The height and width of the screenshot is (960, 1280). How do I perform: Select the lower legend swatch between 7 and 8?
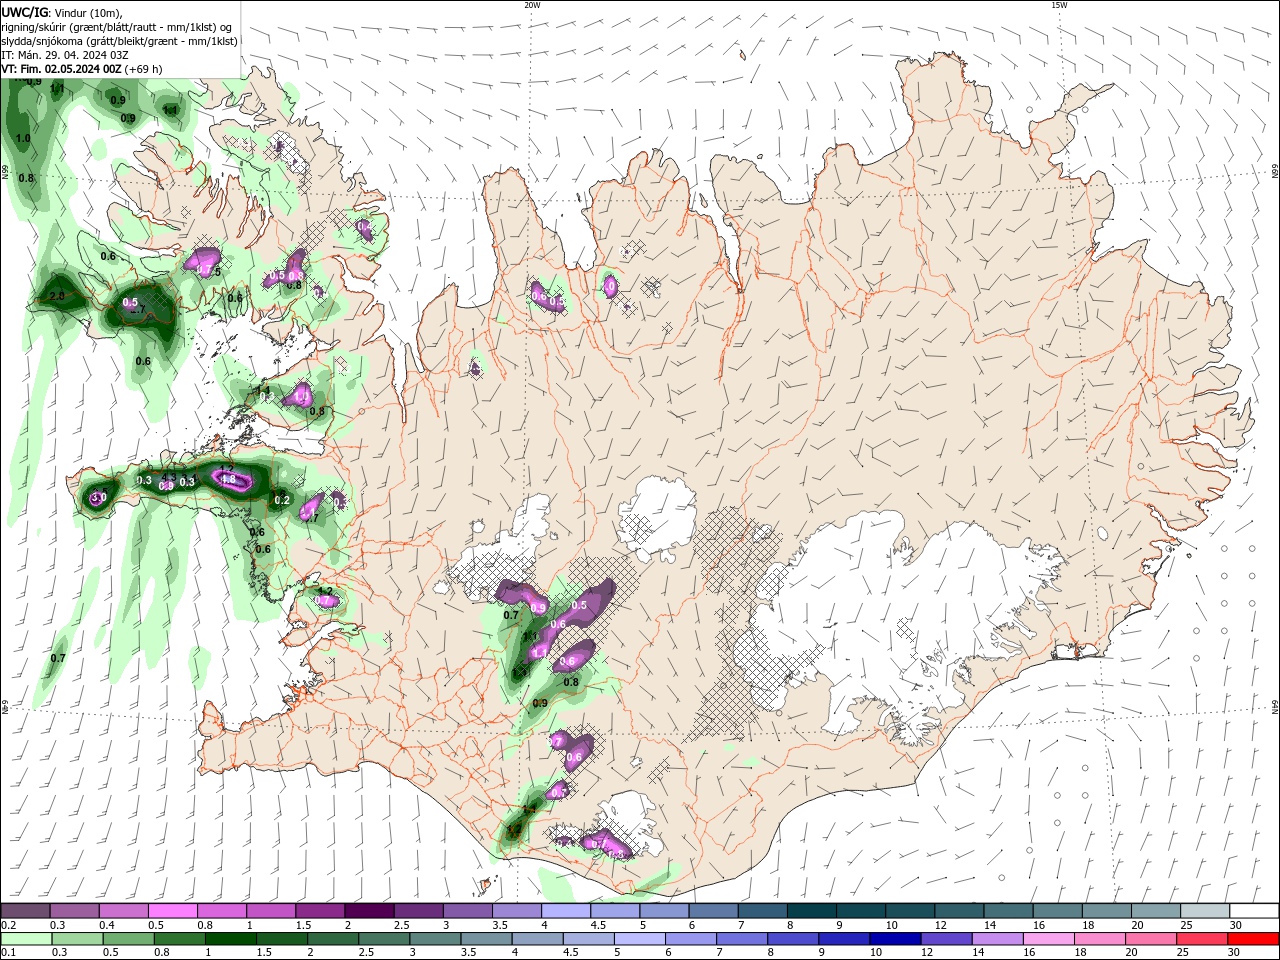(742, 939)
